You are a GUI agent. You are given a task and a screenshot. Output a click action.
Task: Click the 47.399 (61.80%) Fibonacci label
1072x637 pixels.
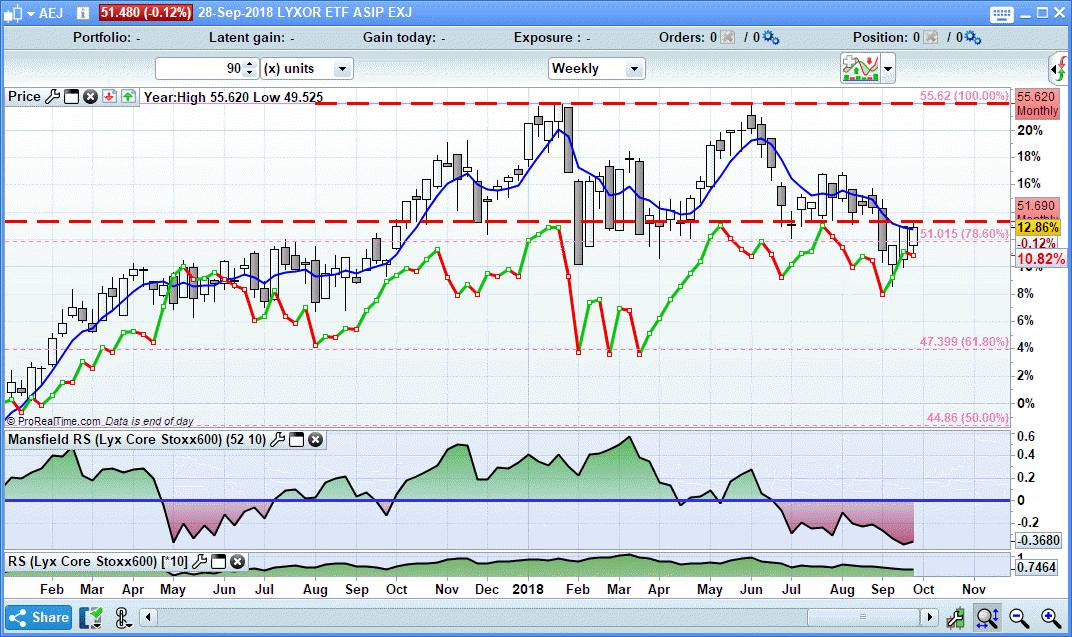tap(964, 342)
